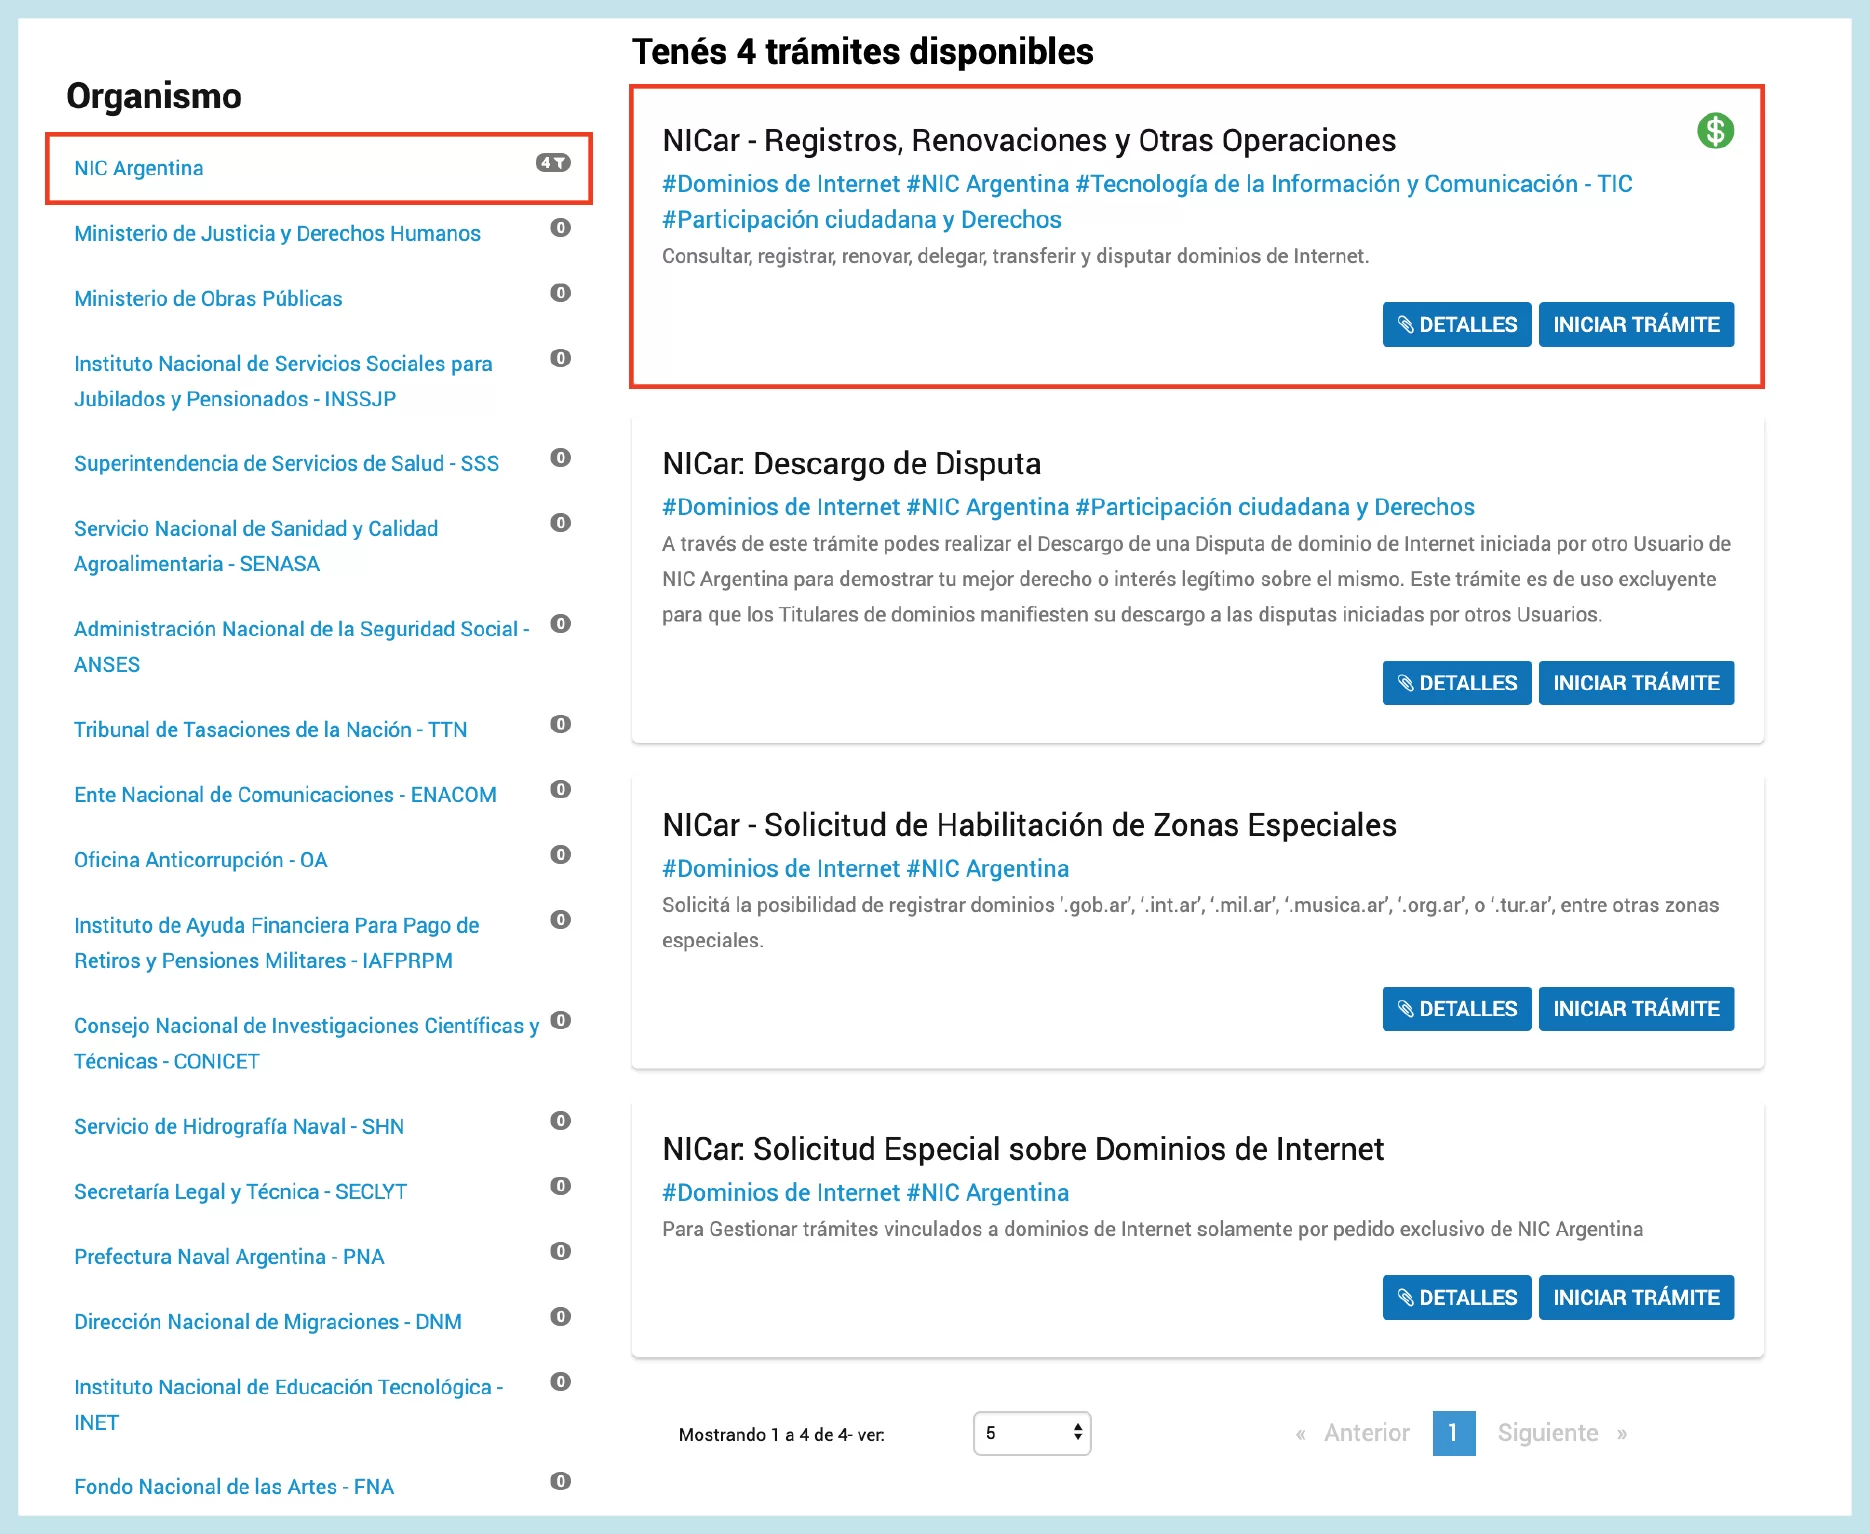Filter by Superintendencia de Servicios de Salud

pos(286,464)
